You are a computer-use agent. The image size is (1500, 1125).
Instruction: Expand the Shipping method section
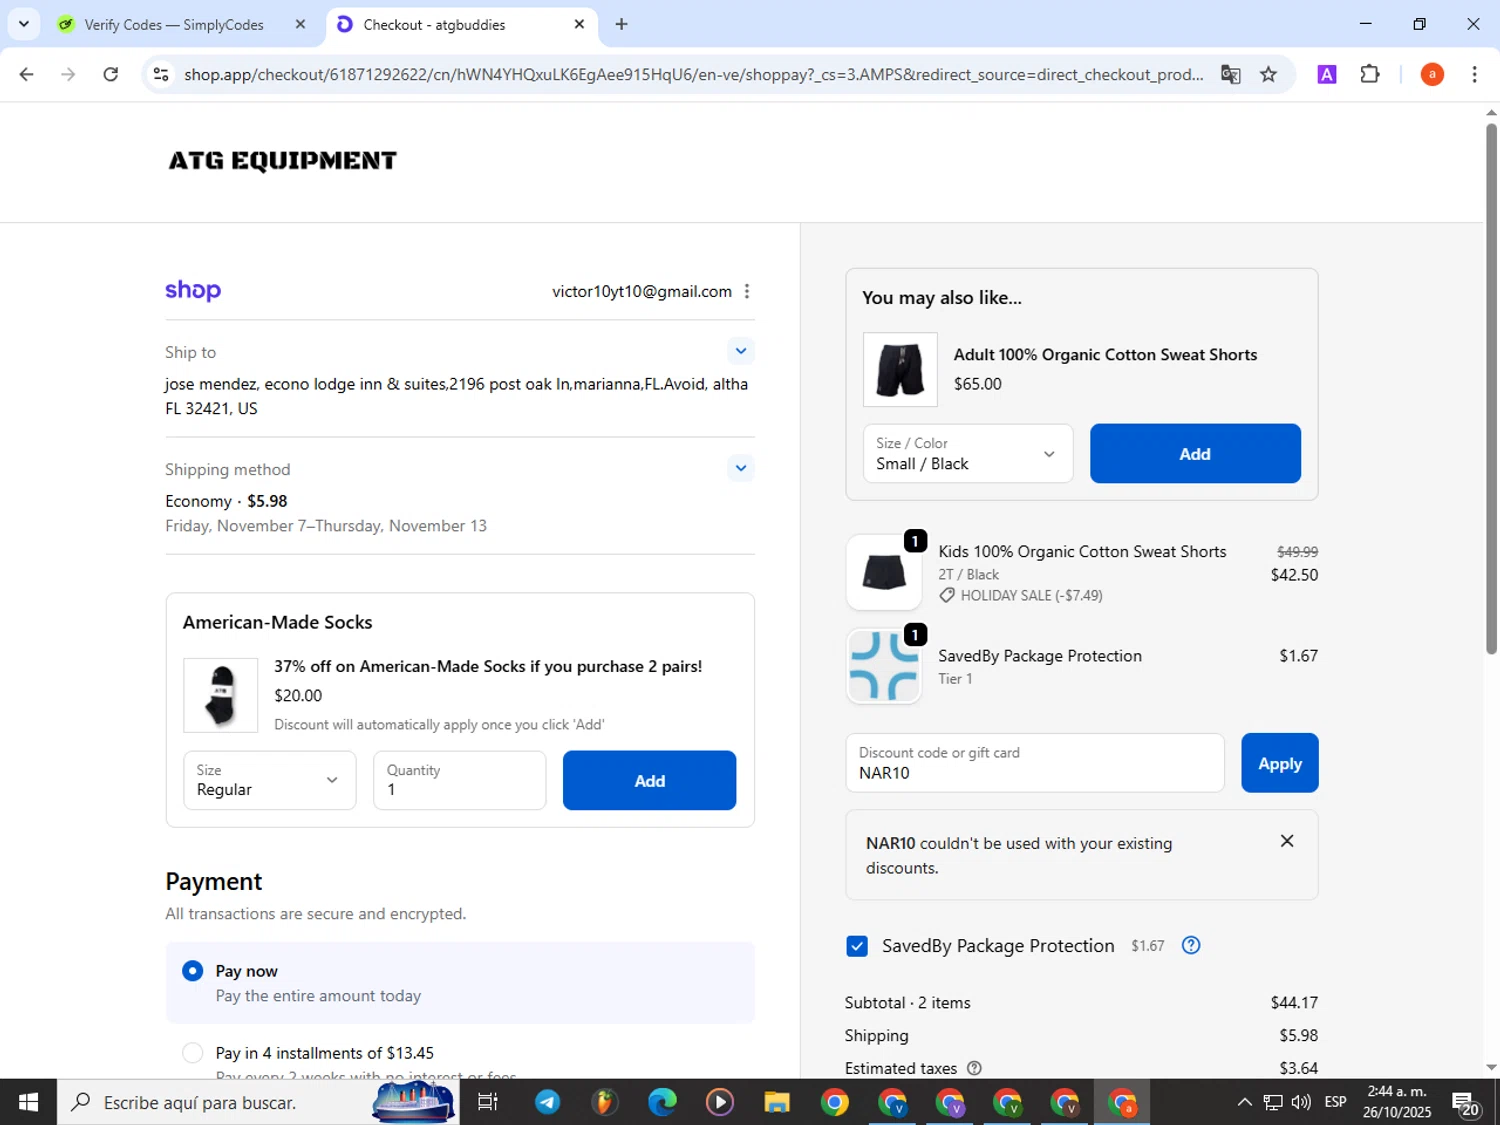(740, 468)
